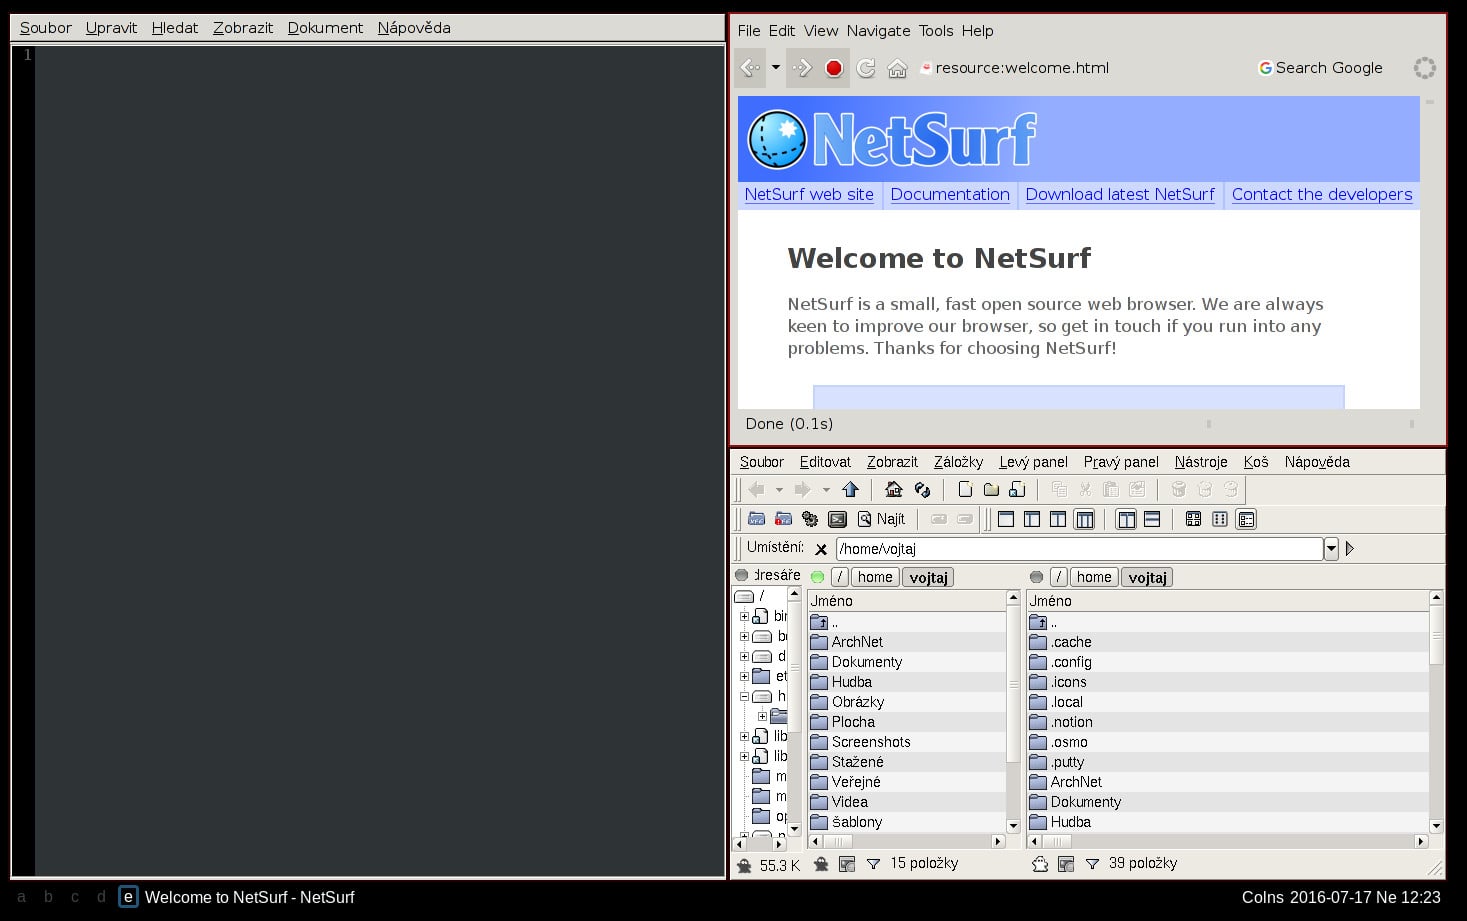Click the Najít search button

[880, 519]
